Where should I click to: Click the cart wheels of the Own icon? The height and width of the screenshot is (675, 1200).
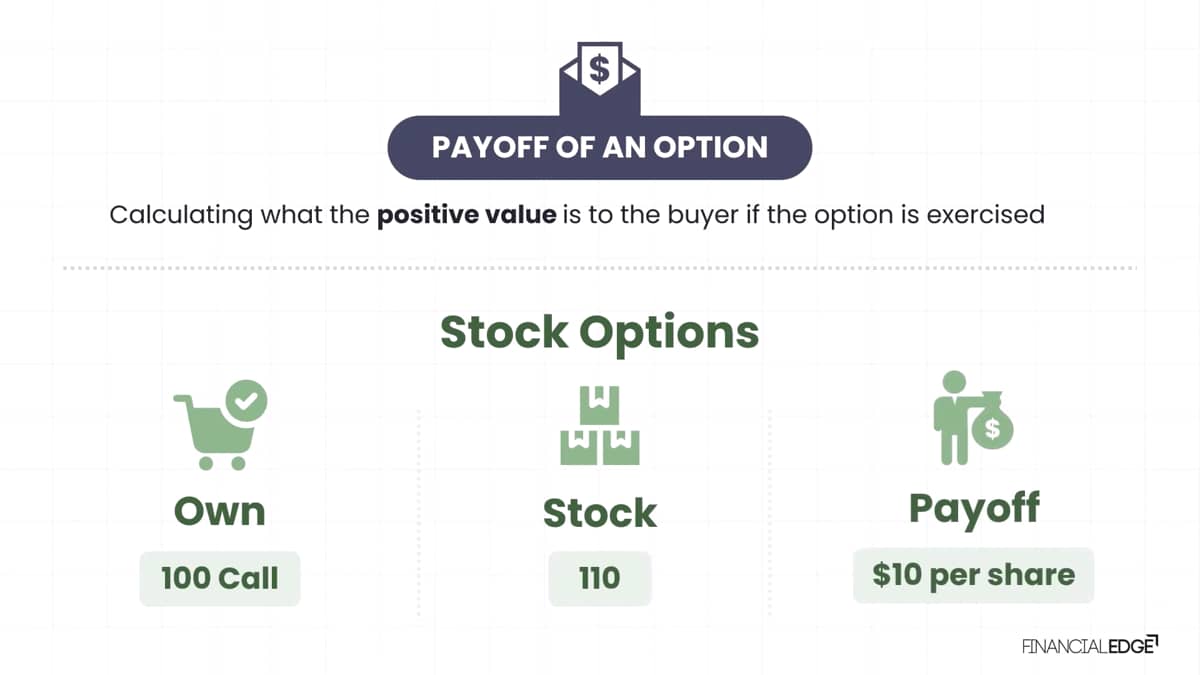222,462
